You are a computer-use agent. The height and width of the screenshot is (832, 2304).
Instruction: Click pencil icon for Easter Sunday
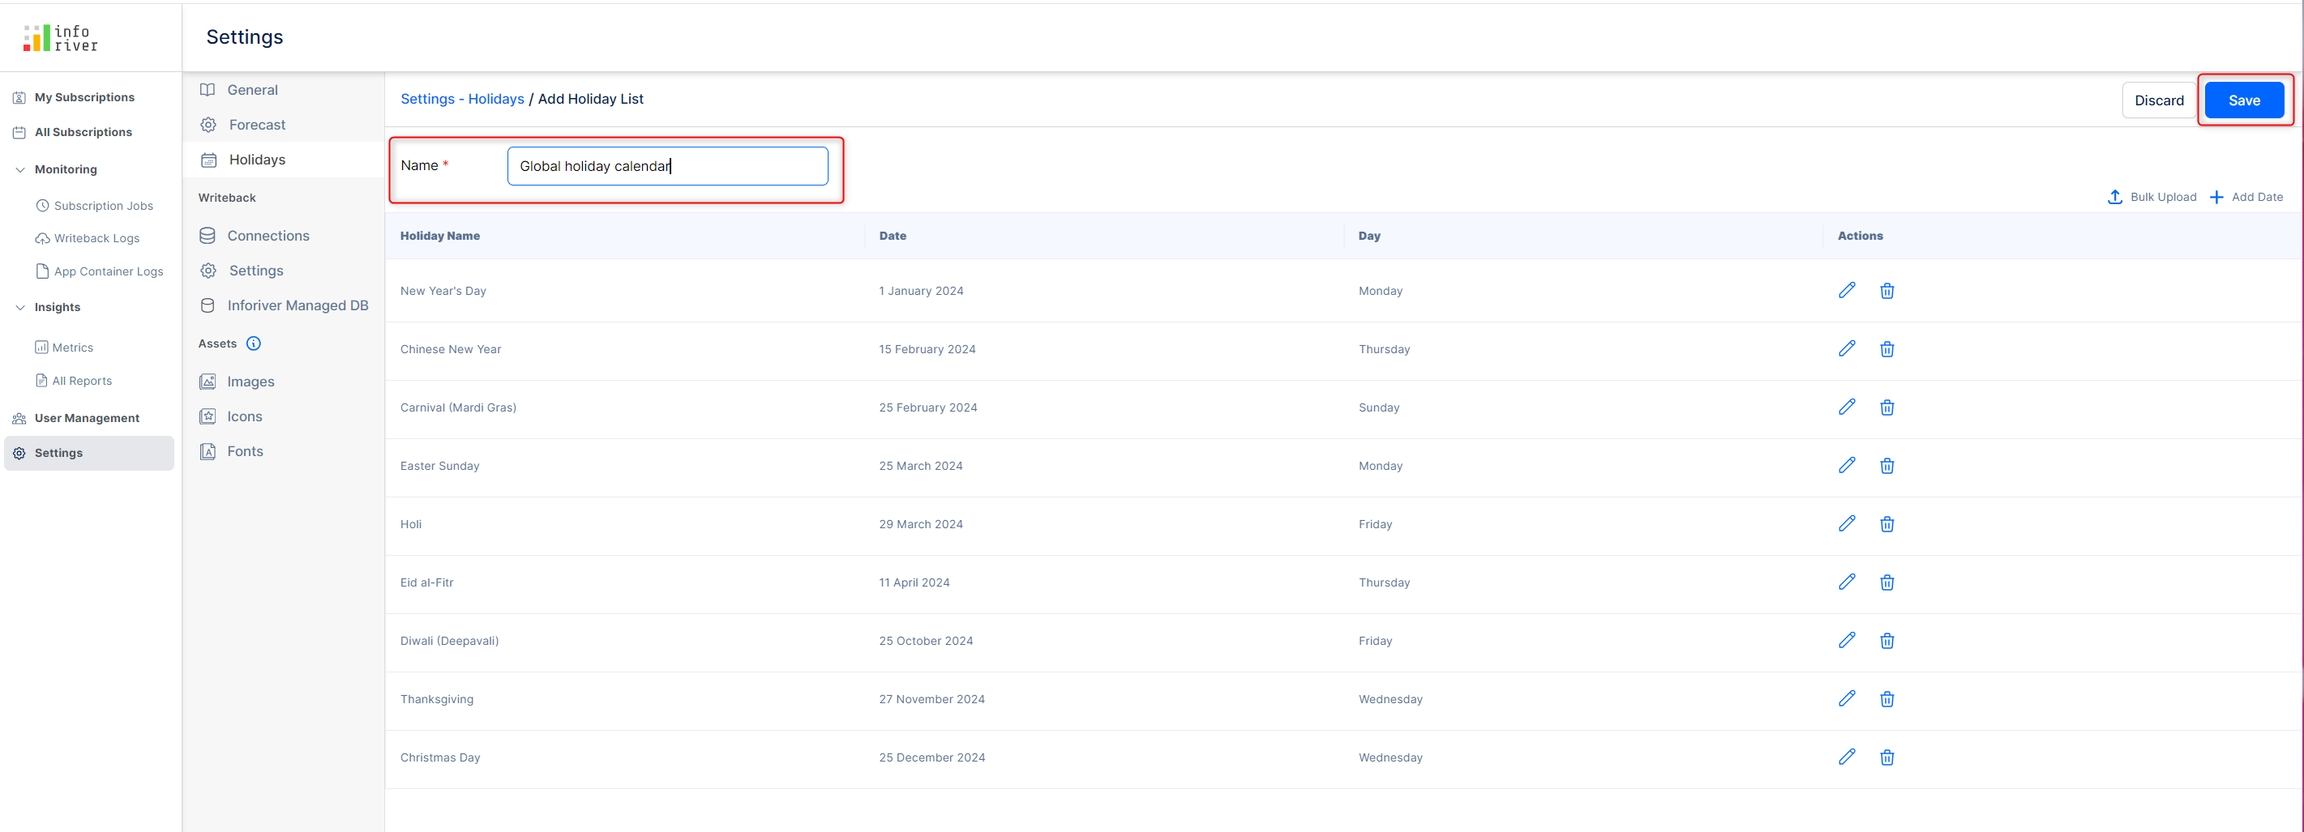(x=1846, y=465)
